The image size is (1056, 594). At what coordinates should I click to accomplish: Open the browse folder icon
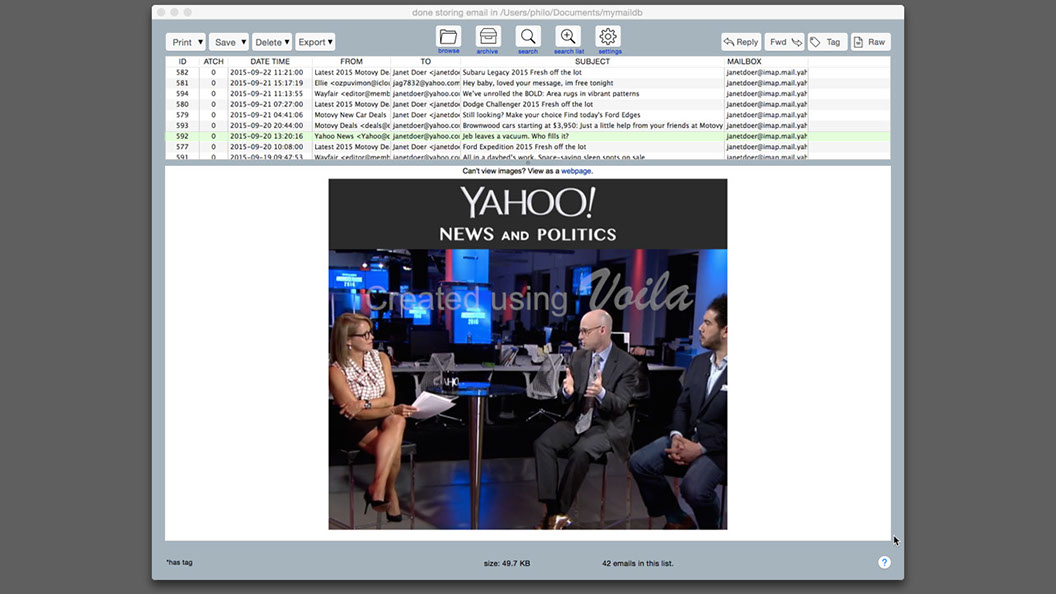tap(449, 38)
